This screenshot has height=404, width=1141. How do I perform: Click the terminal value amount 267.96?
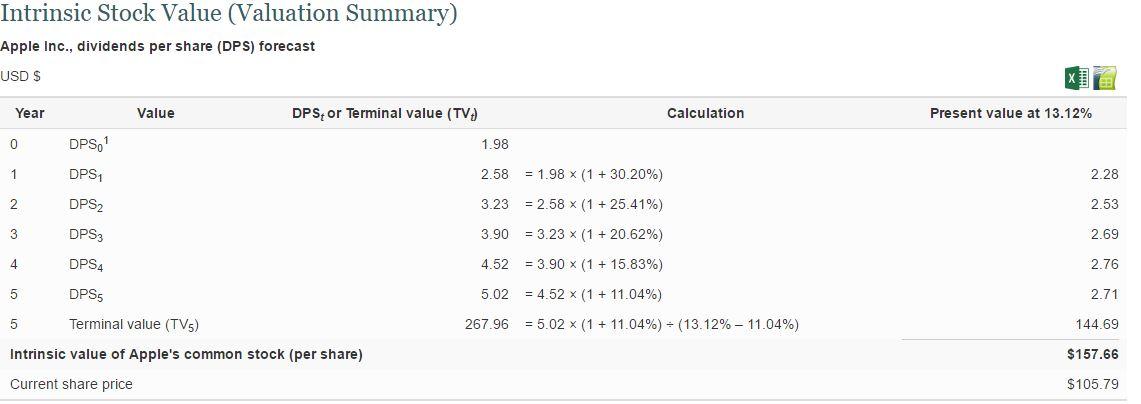487,325
